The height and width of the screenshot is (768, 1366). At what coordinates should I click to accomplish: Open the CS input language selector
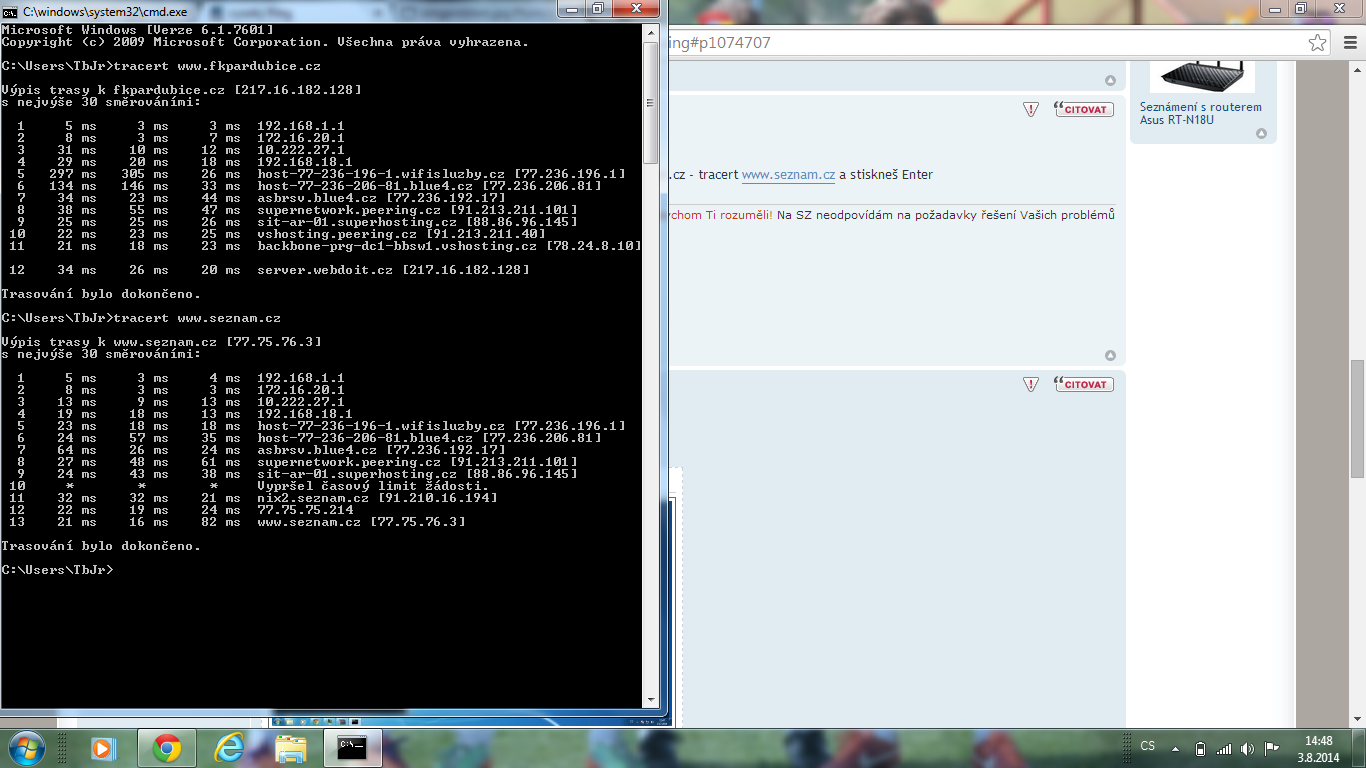click(x=1148, y=747)
